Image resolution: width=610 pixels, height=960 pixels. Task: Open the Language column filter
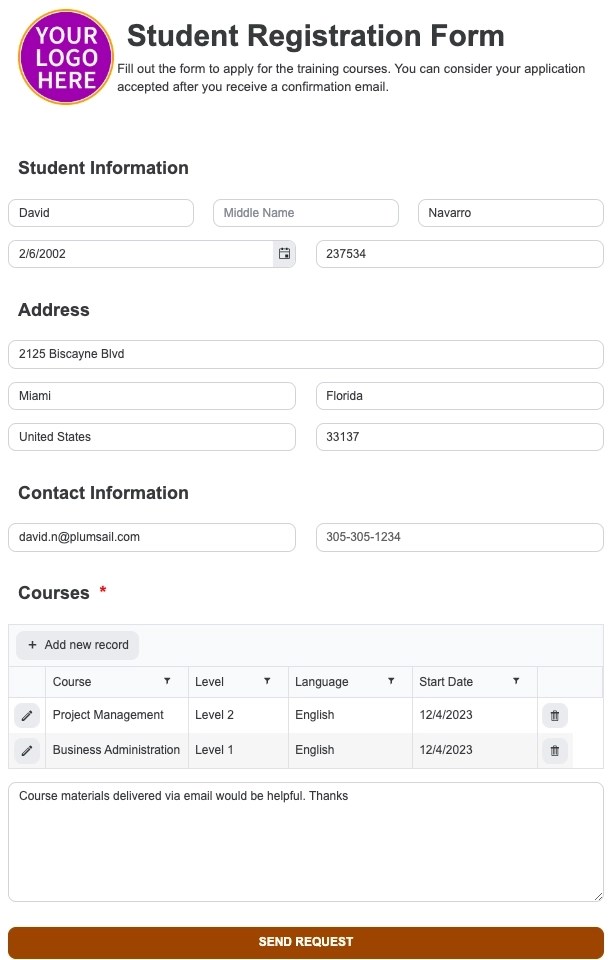(x=391, y=681)
